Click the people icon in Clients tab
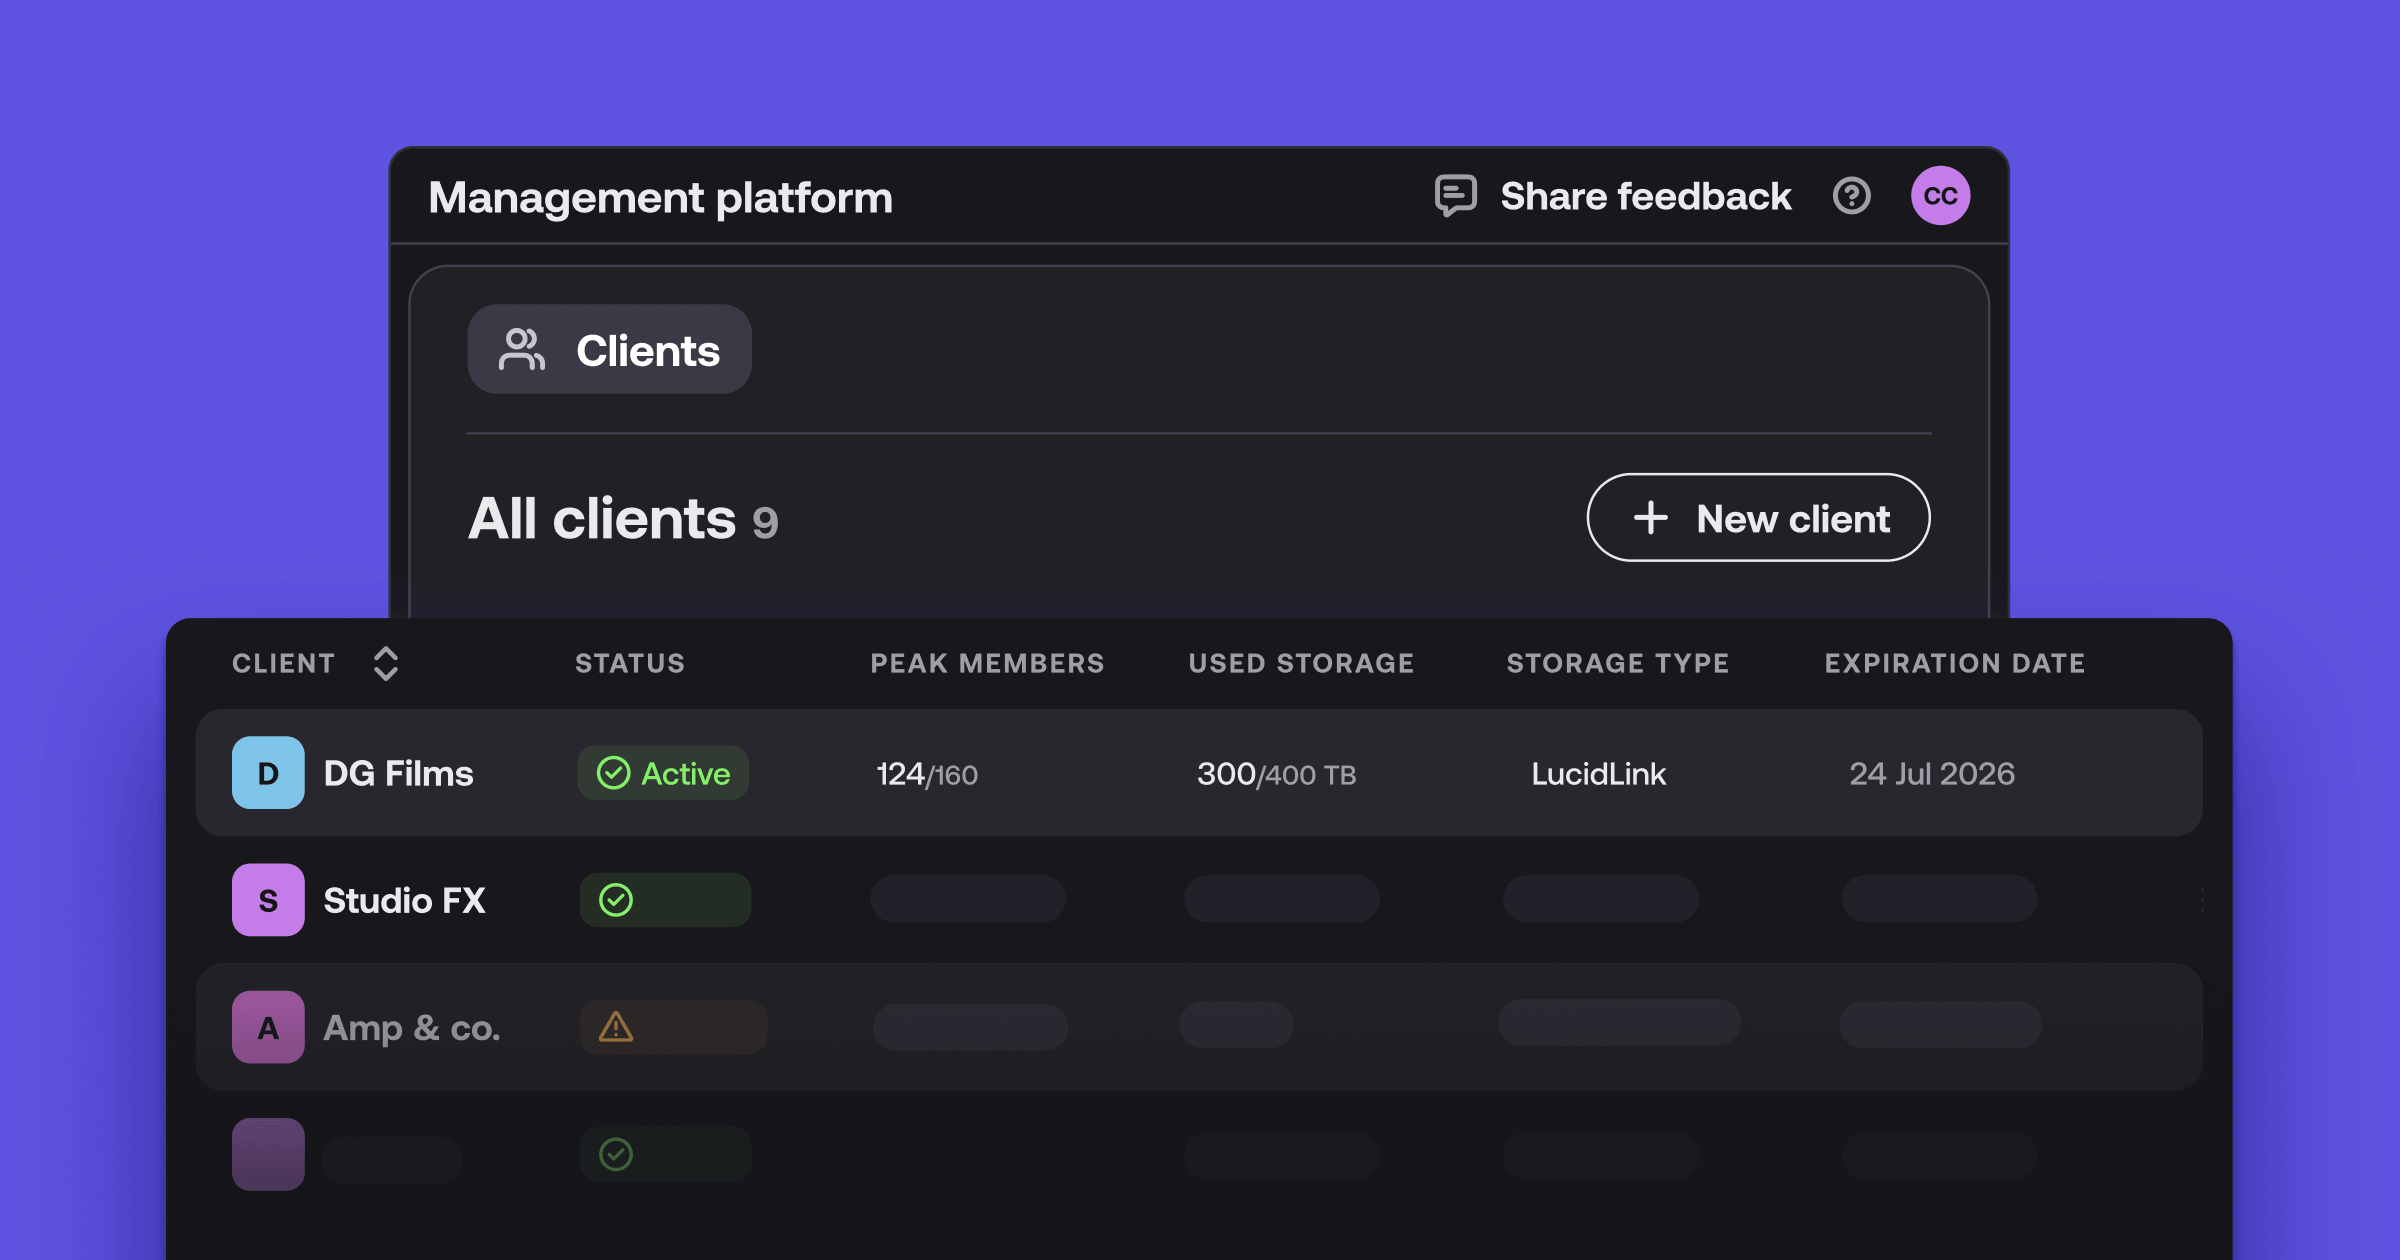 (521, 349)
